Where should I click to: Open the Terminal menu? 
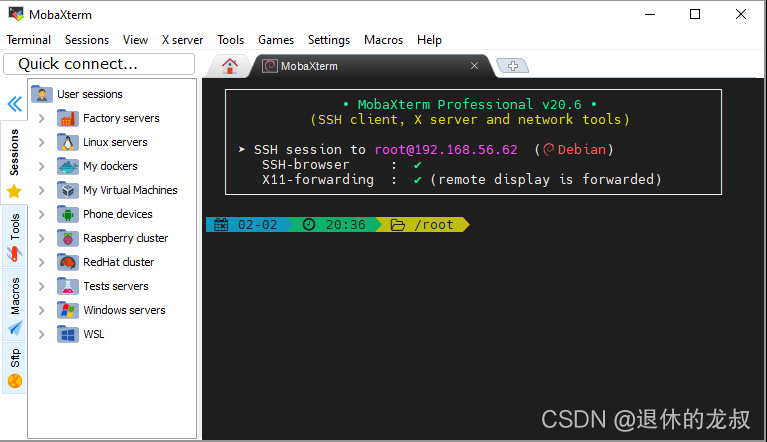click(x=28, y=40)
